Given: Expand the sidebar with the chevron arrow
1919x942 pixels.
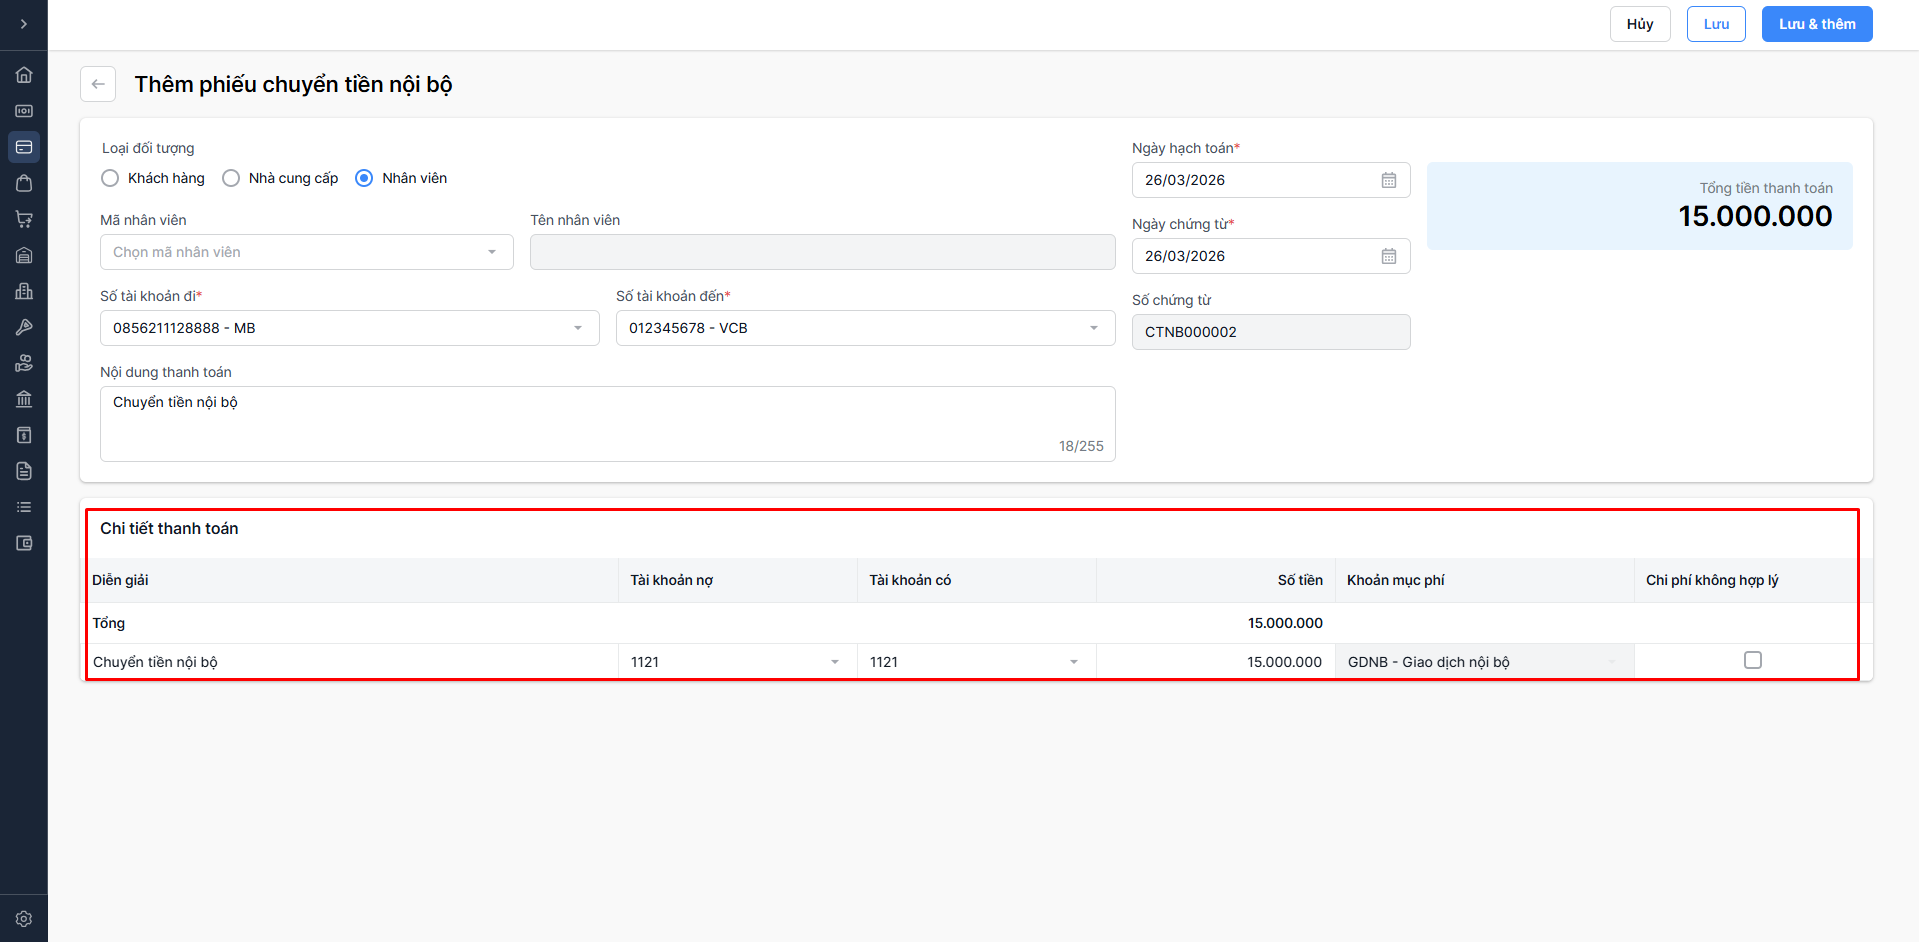Looking at the screenshot, I should coord(24,24).
